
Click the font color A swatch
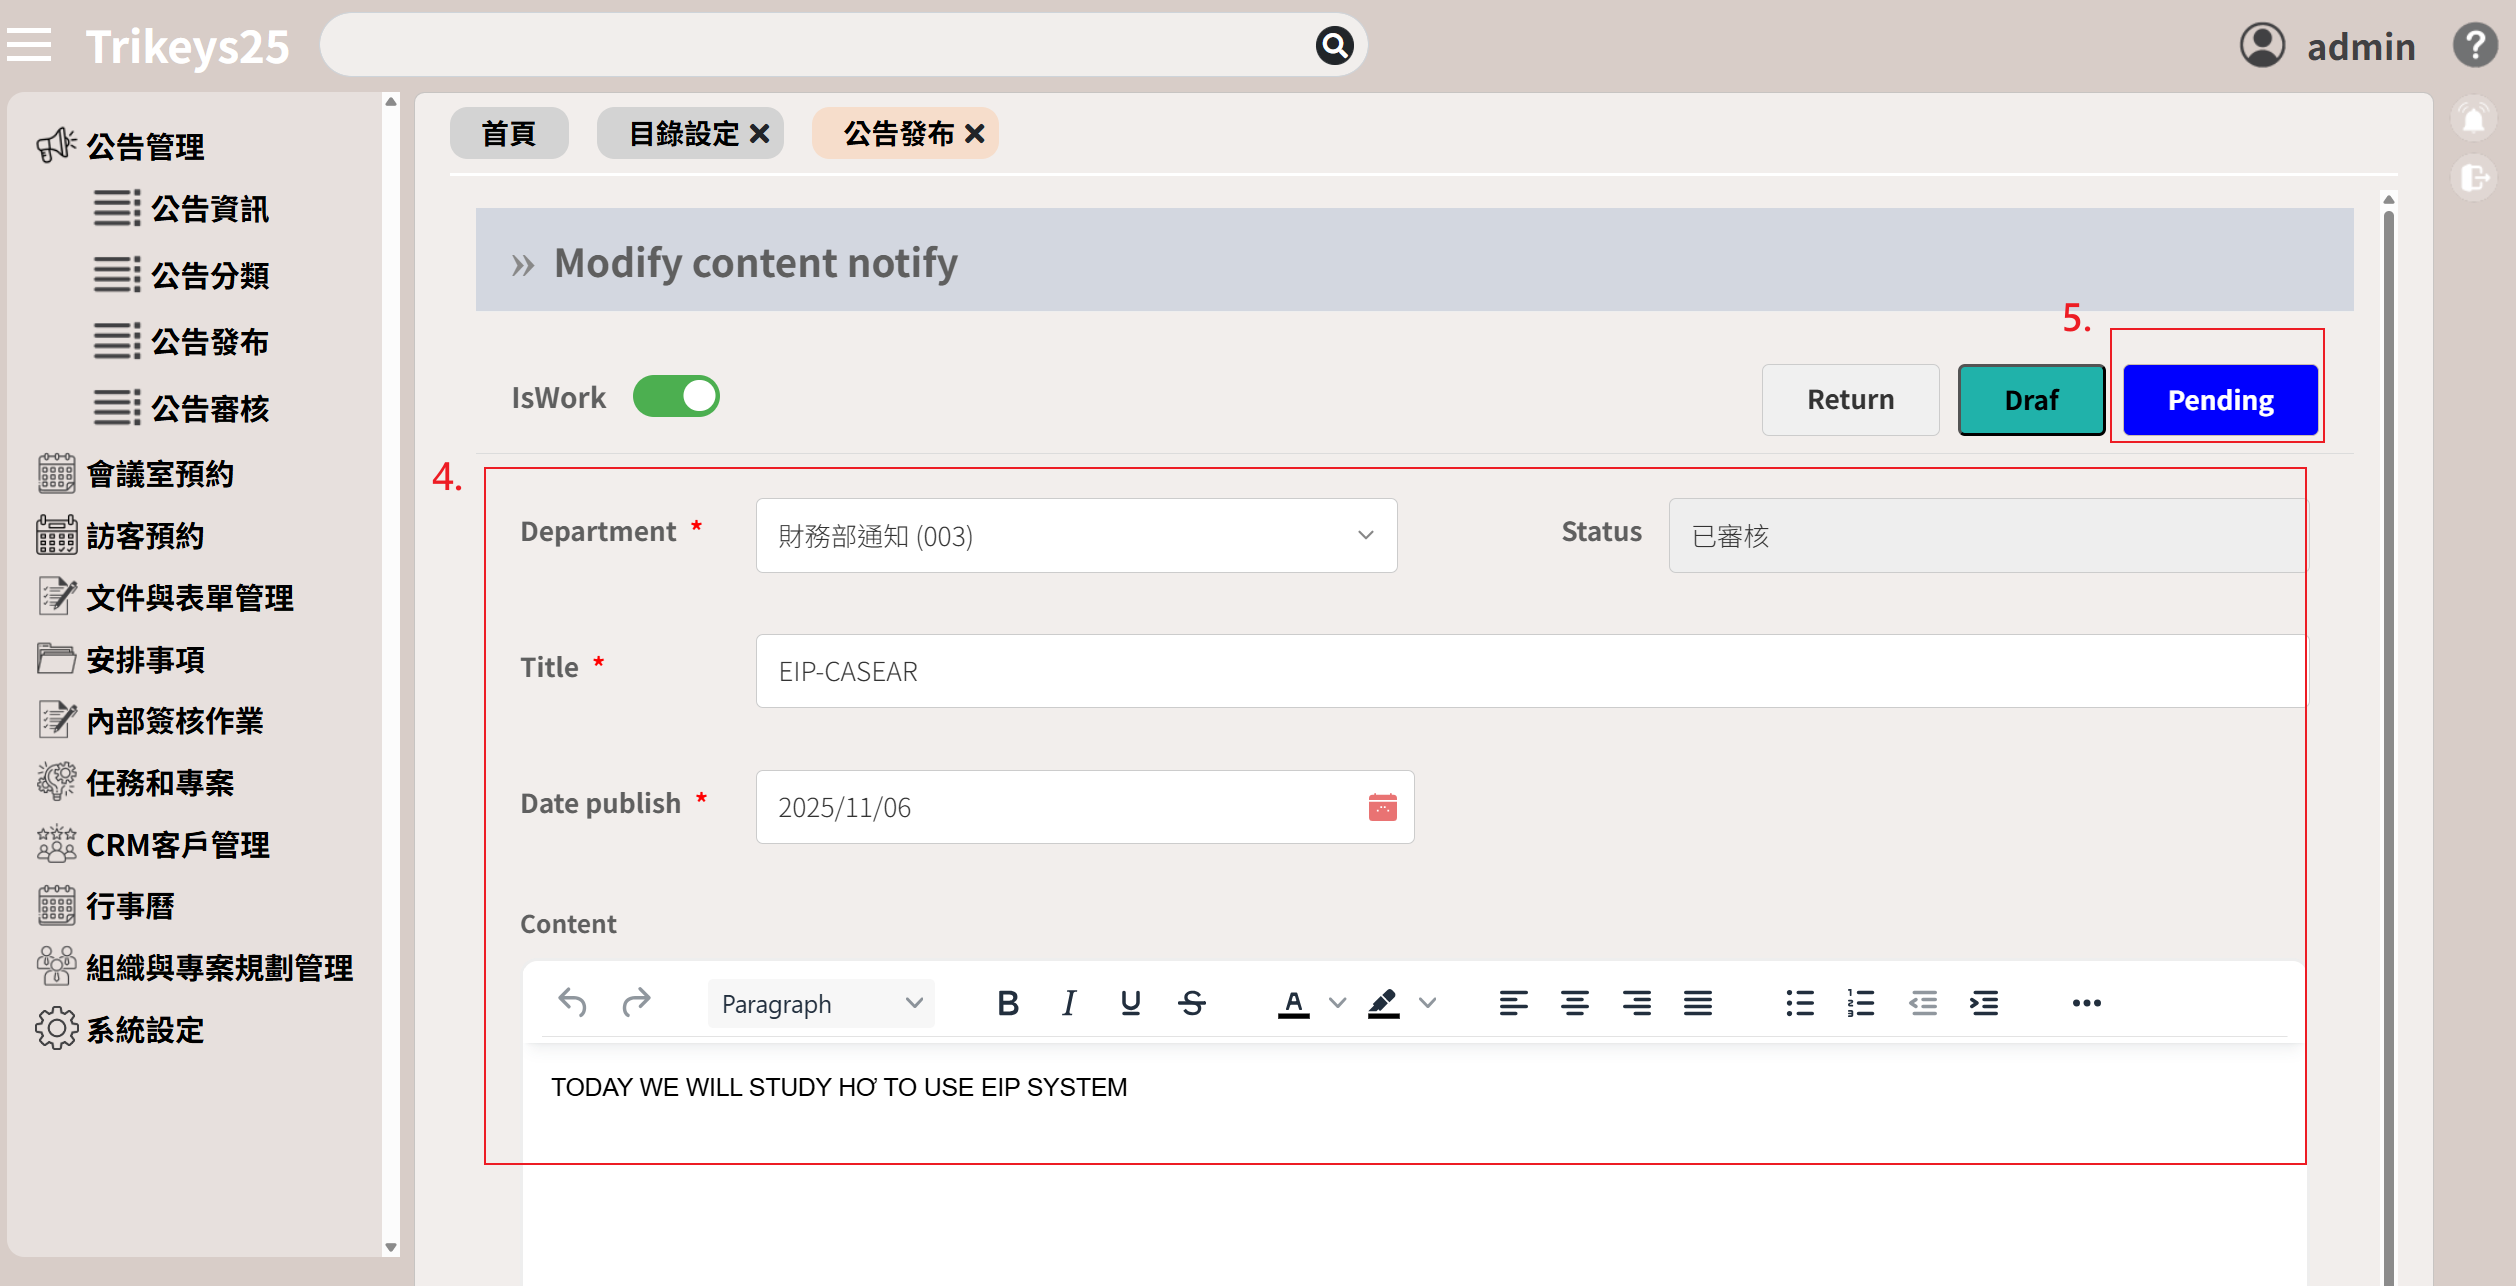click(x=1293, y=1003)
